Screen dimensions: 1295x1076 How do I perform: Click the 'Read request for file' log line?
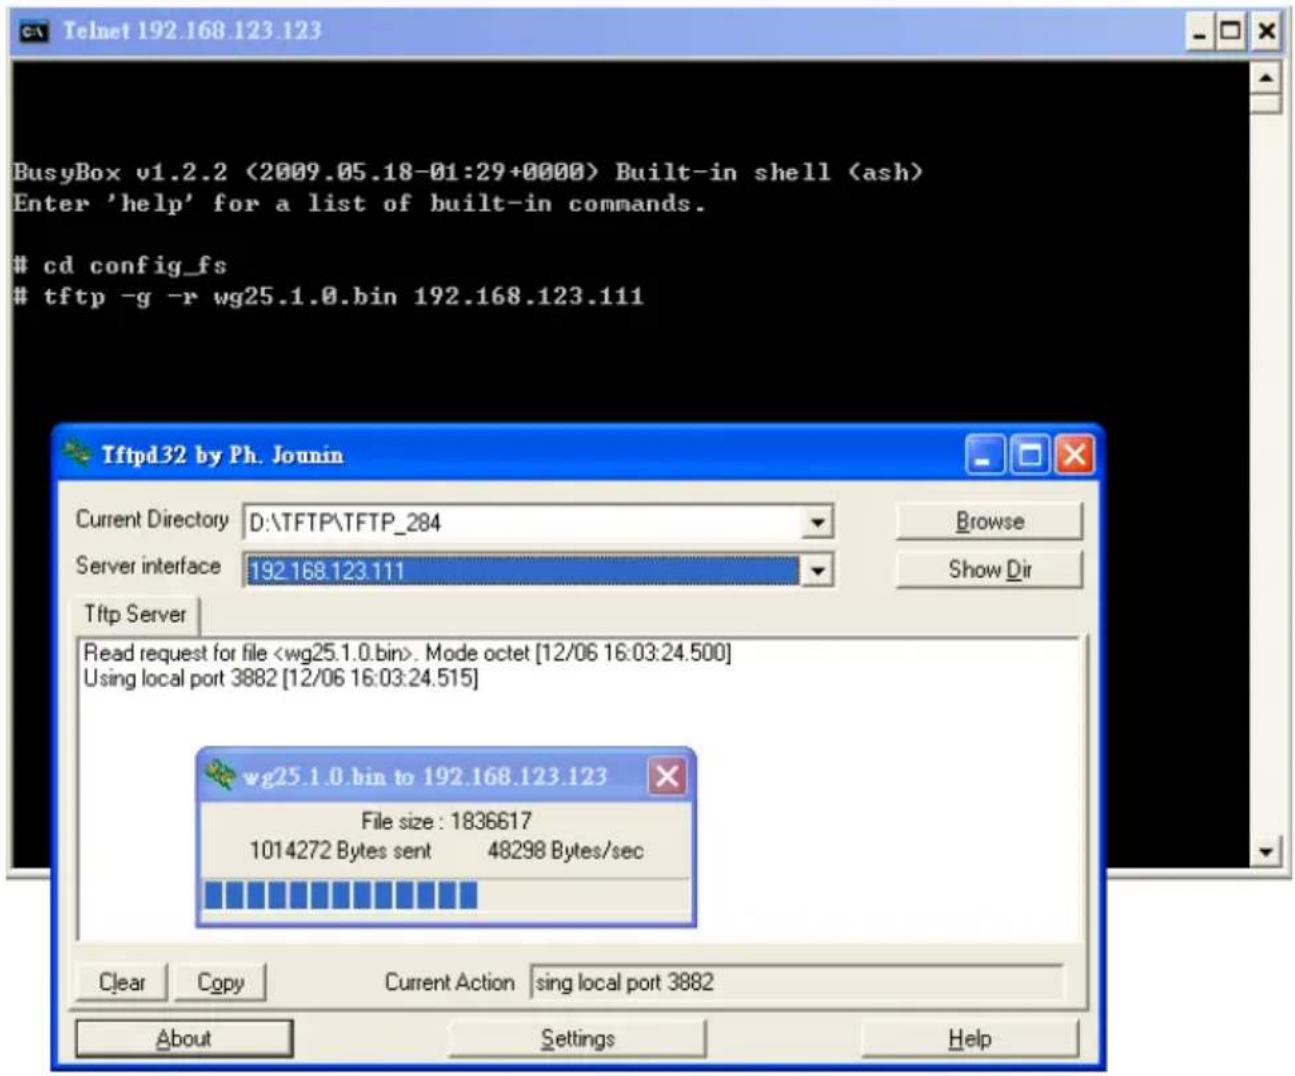pos(407,653)
